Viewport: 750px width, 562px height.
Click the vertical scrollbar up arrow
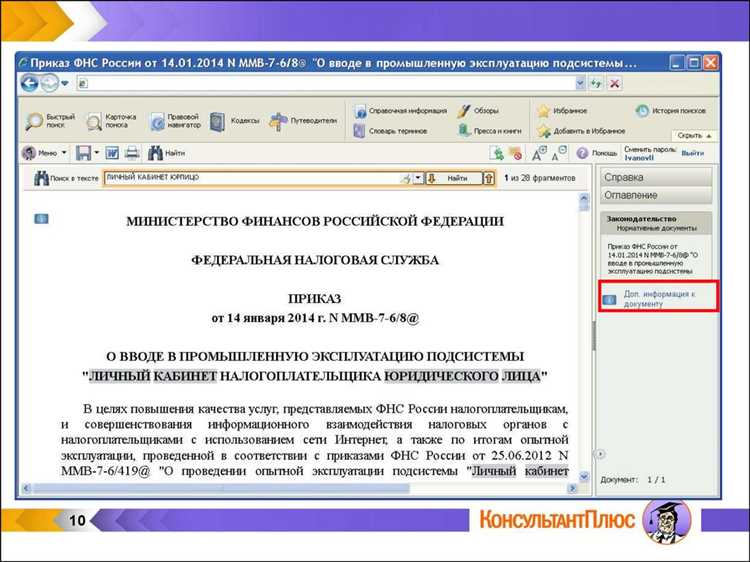tap(584, 198)
